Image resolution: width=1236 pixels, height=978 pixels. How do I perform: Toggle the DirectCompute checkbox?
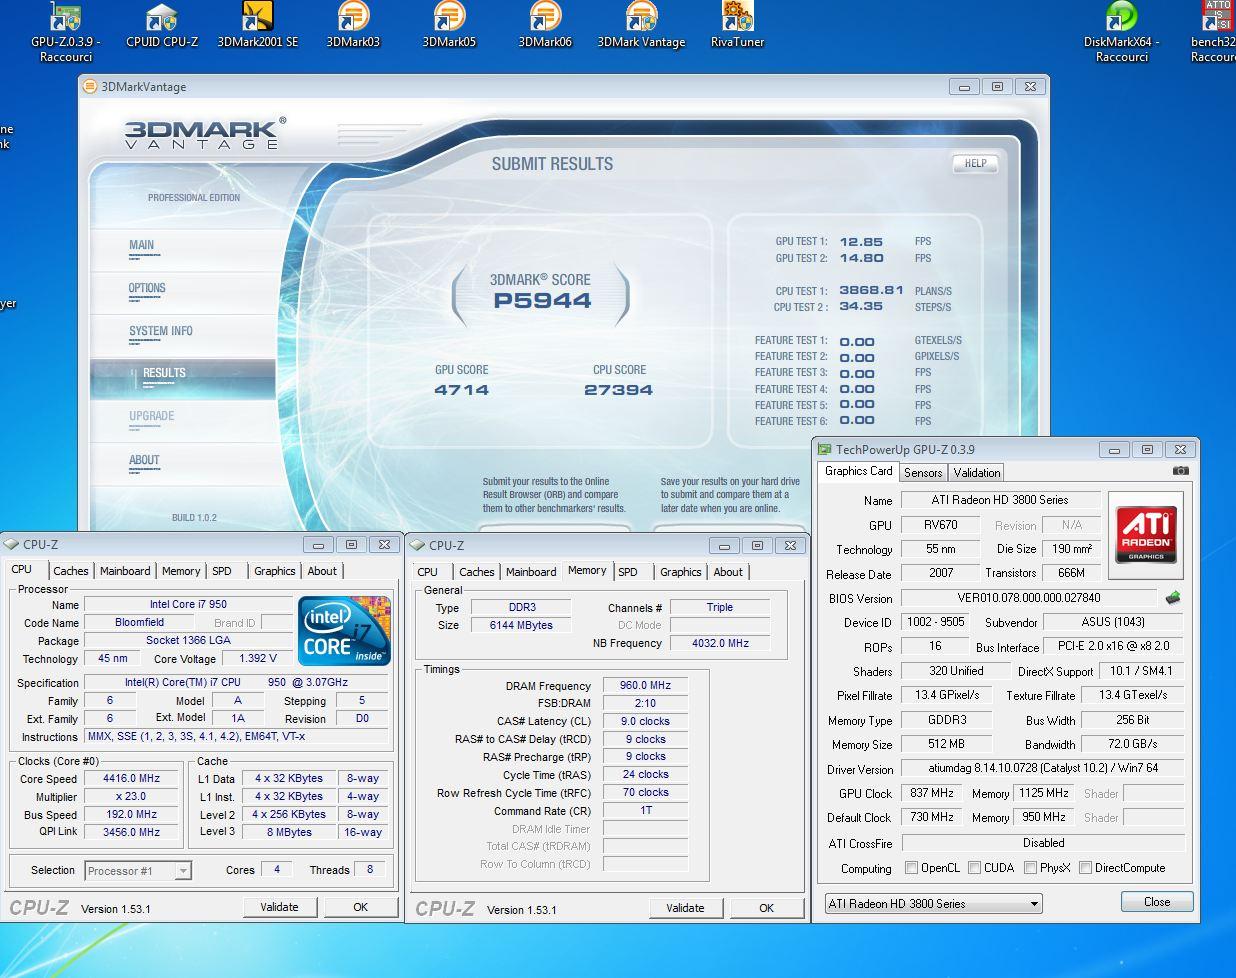pos(1085,868)
